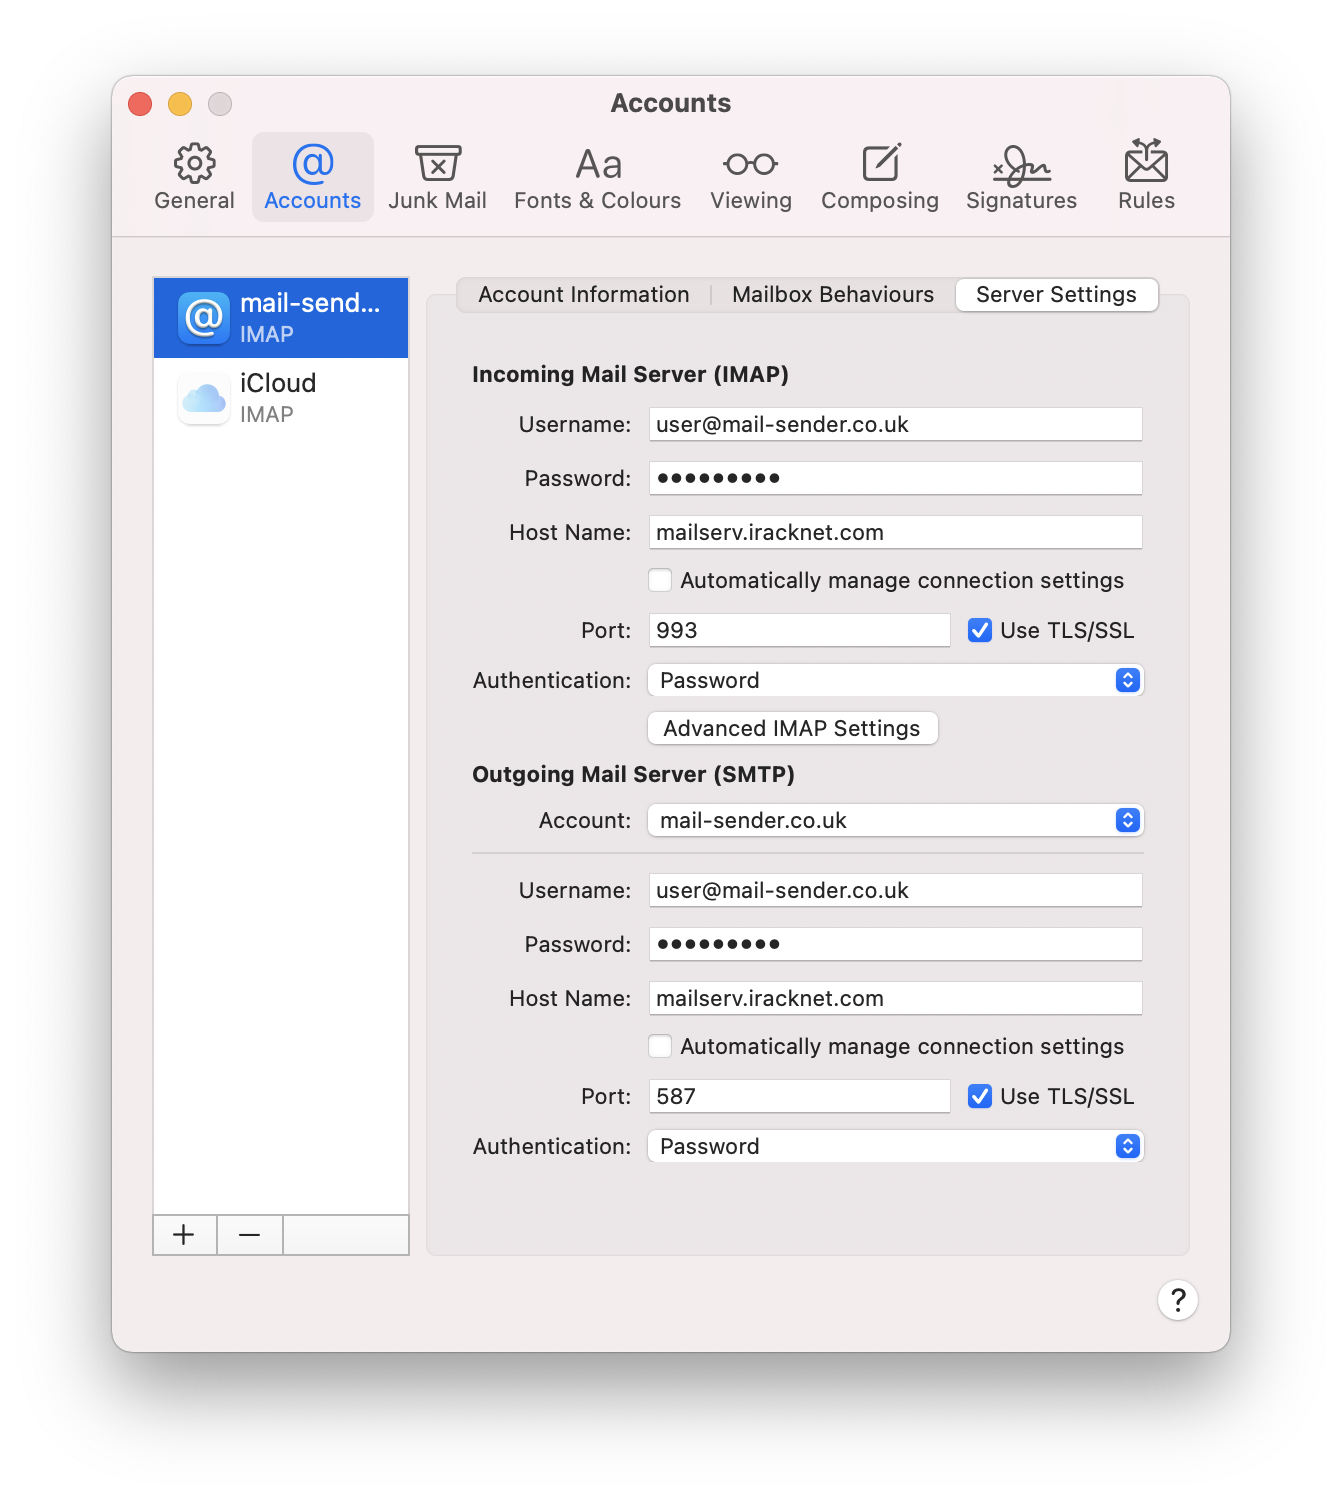Enable outgoing automatic connection settings checkbox
The width and height of the screenshot is (1342, 1500).
660,1046
